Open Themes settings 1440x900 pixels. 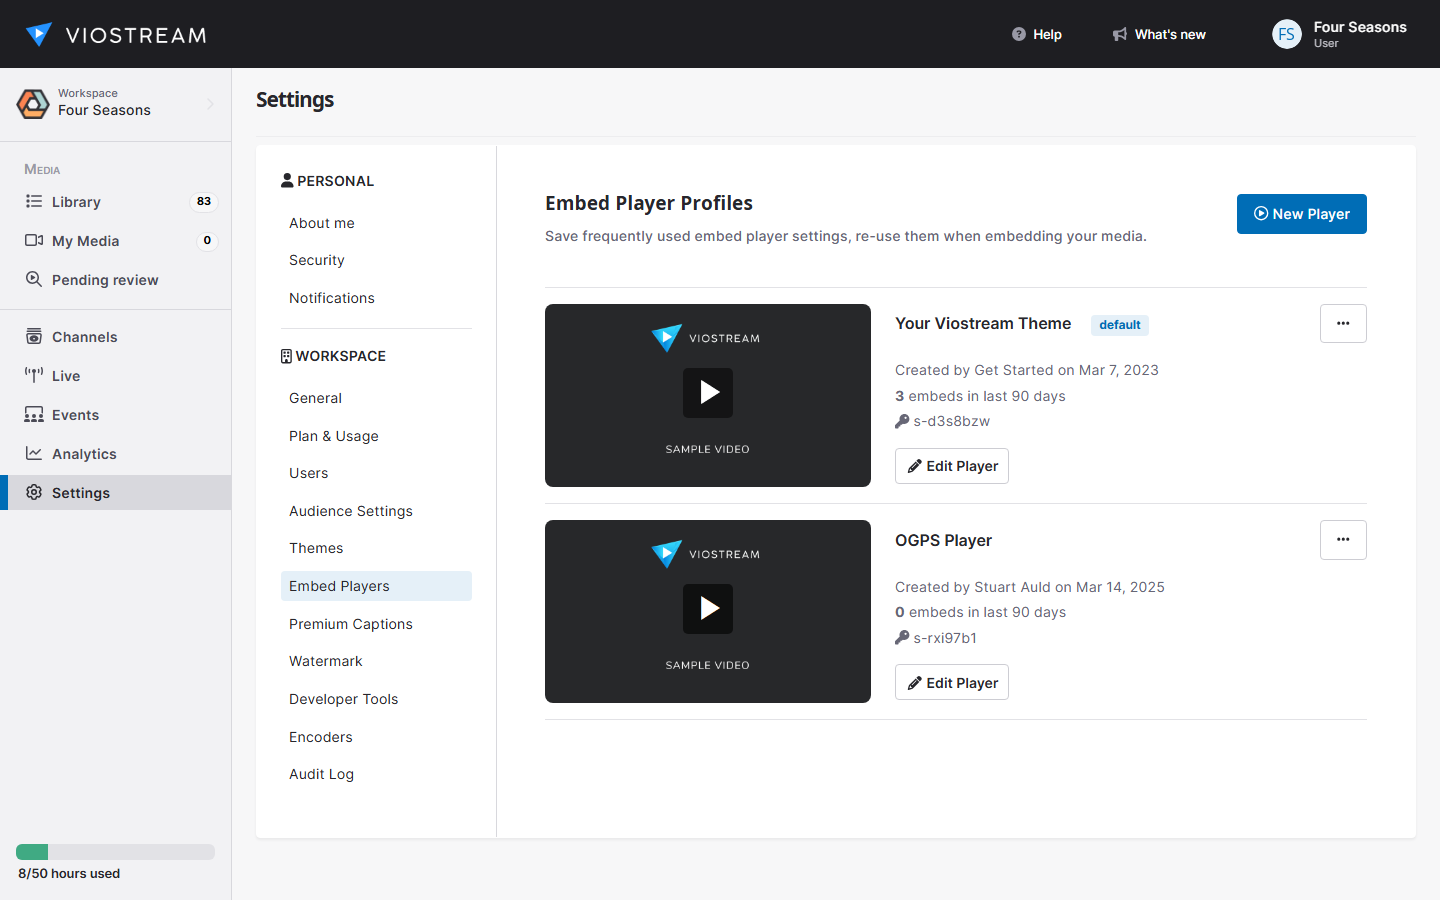coord(376,548)
